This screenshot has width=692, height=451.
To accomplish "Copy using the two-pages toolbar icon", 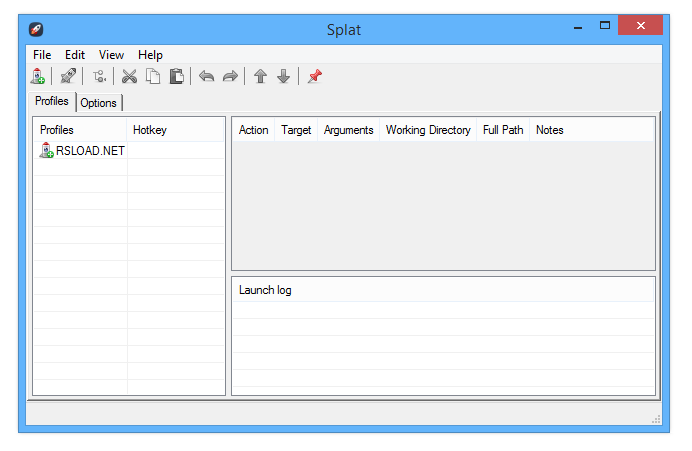I will pyautogui.click(x=153, y=76).
